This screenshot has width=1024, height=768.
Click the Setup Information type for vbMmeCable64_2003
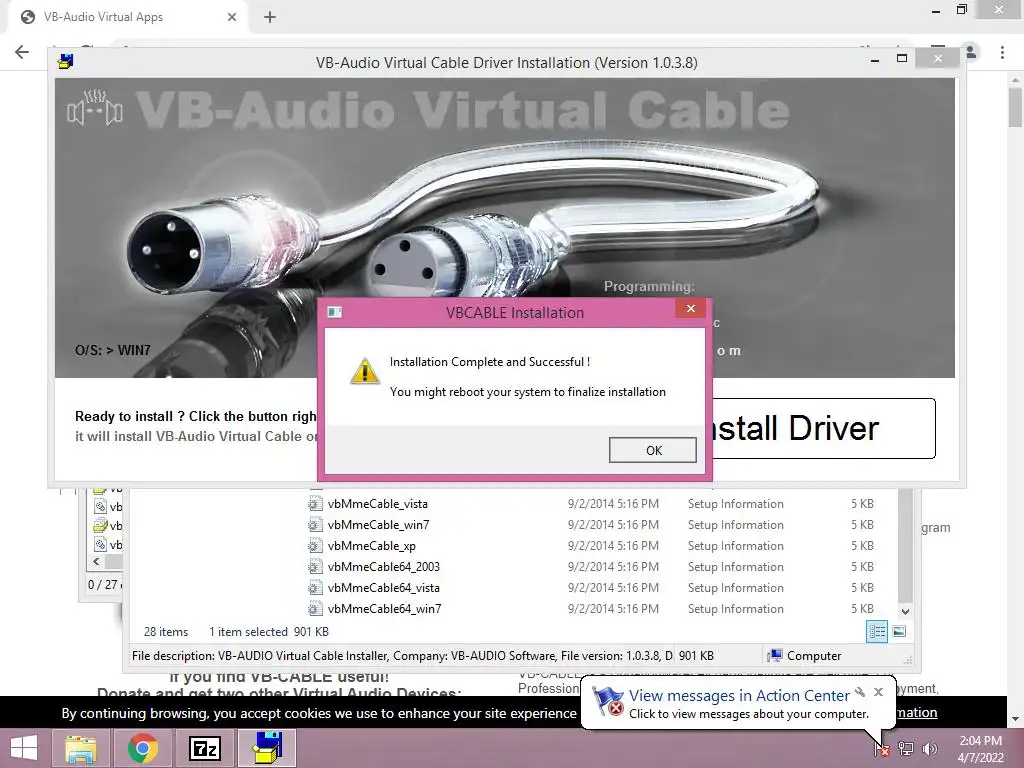[x=735, y=566]
